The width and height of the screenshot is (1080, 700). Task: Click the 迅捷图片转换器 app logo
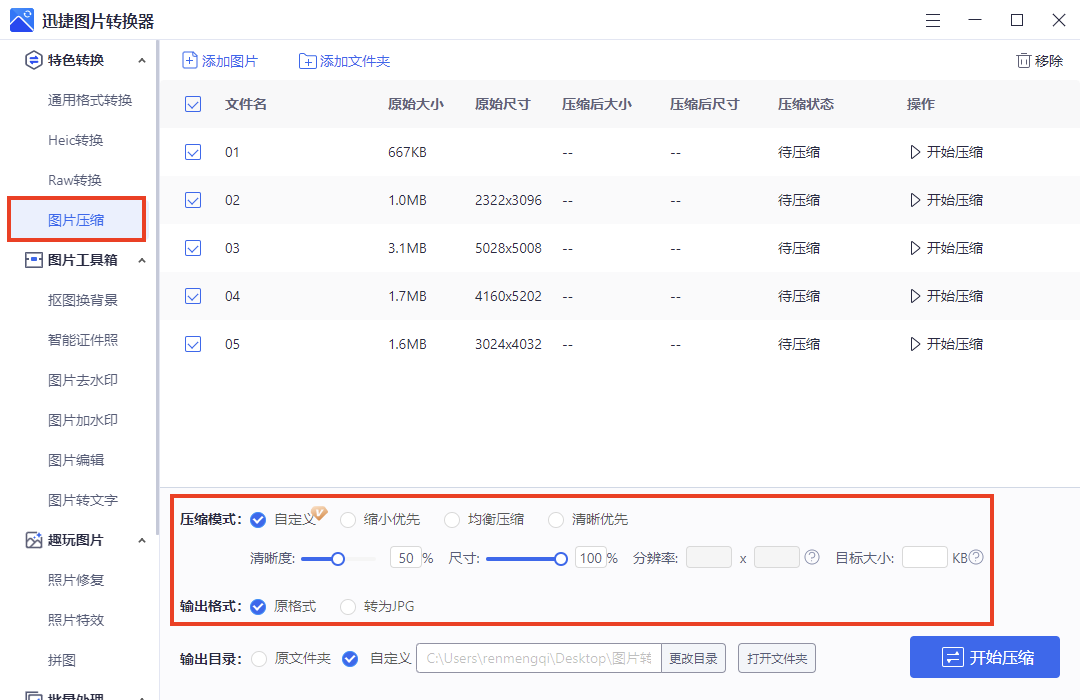pyautogui.click(x=21, y=21)
